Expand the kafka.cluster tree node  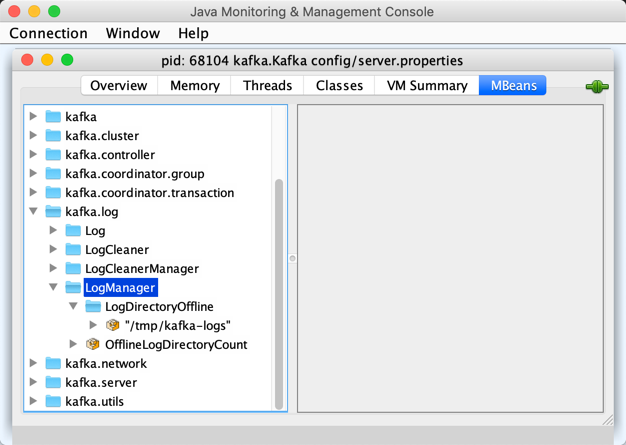coord(34,136)
